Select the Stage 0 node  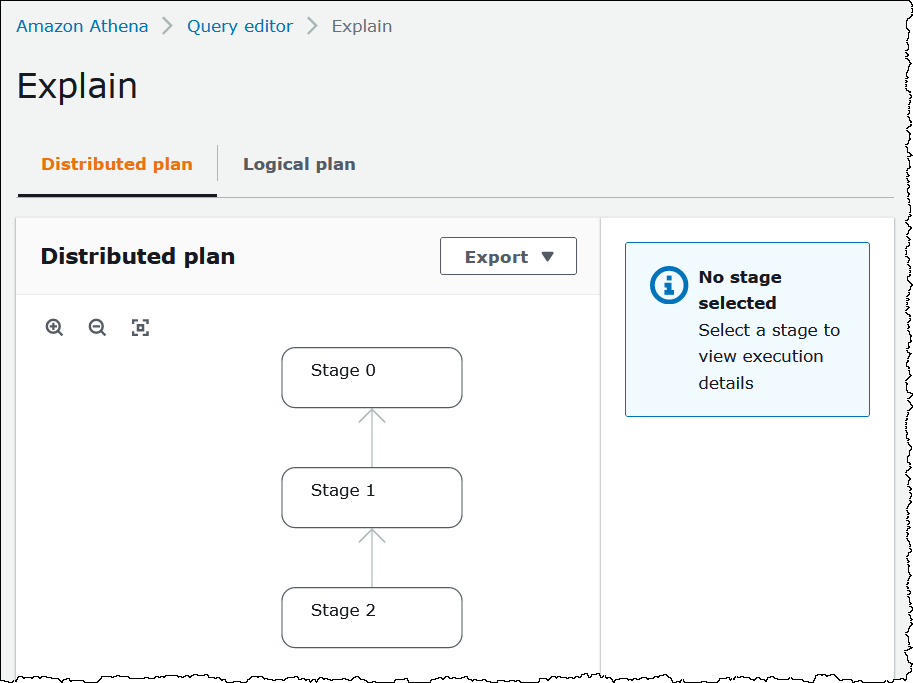(x=371, y=377)
